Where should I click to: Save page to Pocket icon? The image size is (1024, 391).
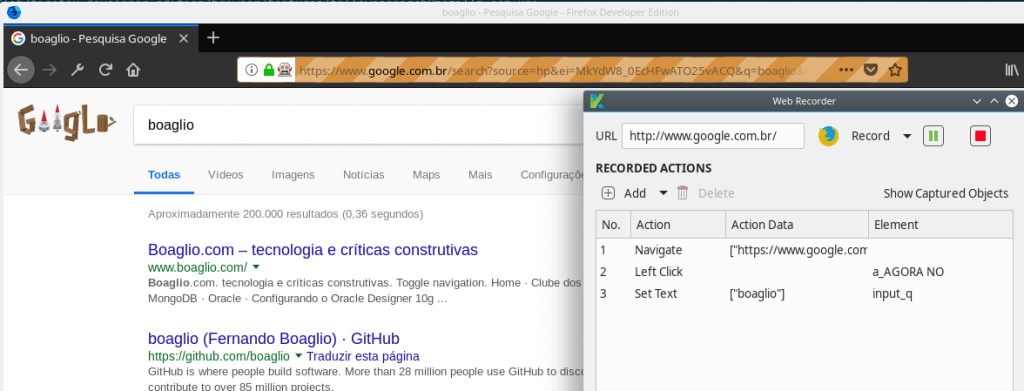[x=871, y=70]
